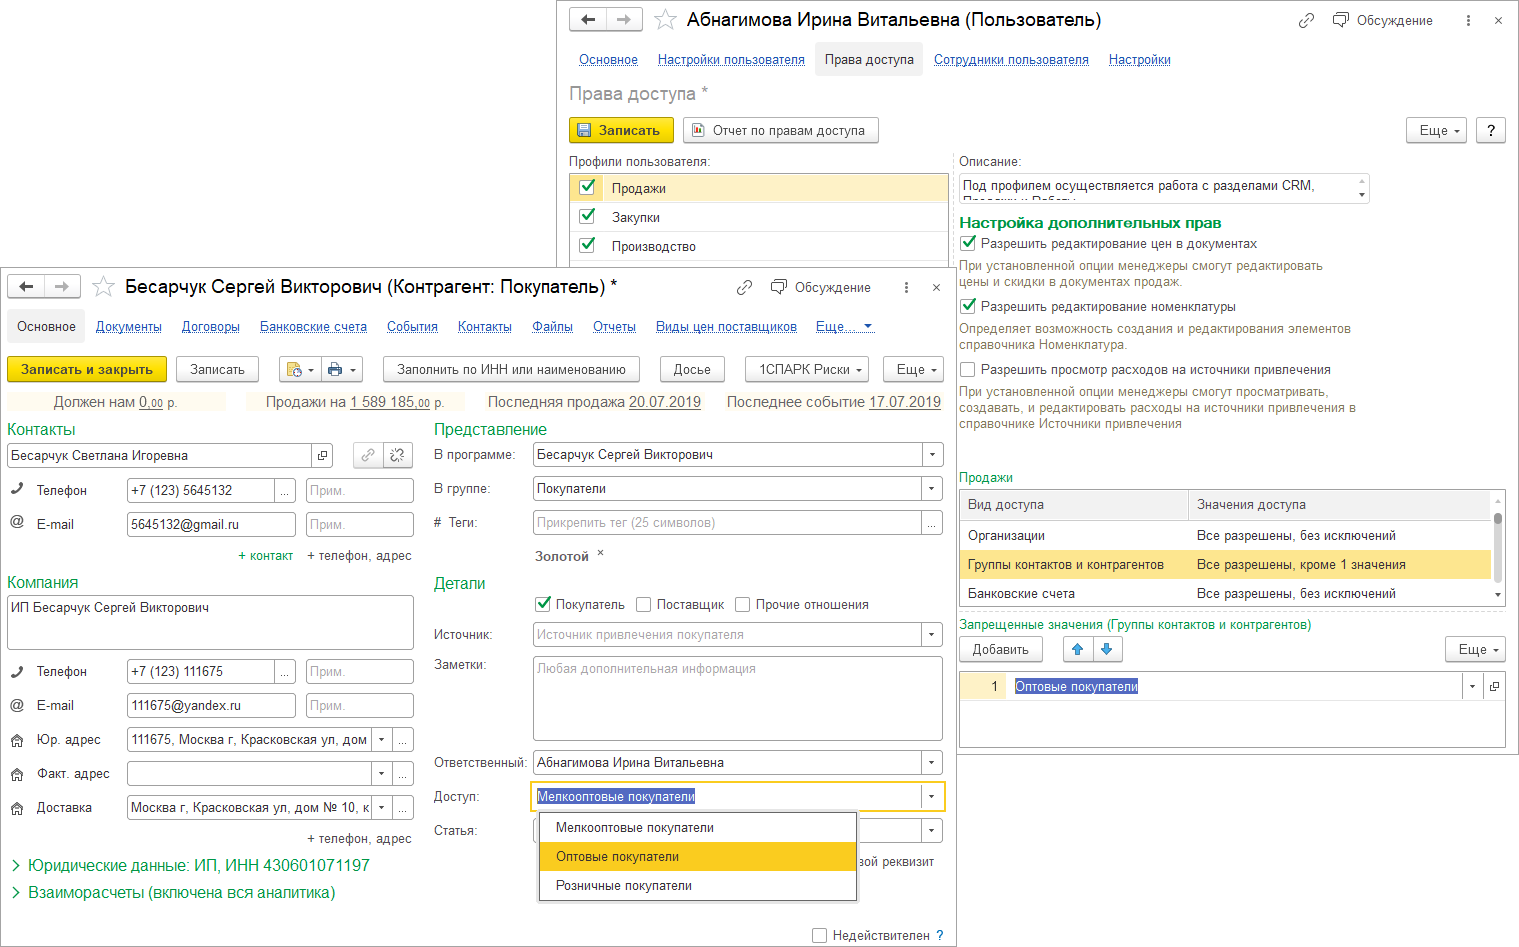
Task: Switch to Банковские счета tab
Action: 313,326
